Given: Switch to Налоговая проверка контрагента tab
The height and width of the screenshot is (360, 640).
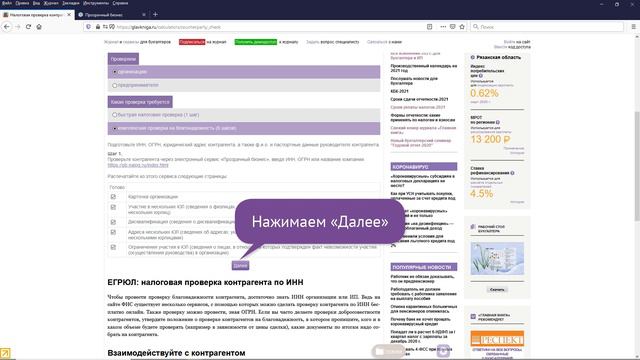Looking at the screenshot, I should 36,15.
